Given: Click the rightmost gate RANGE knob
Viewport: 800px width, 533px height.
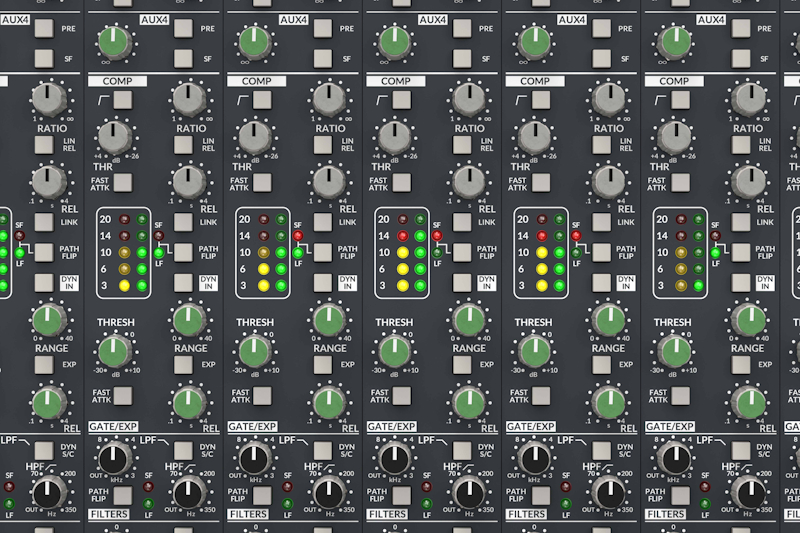Looking at the screenshot, I should point(748,320).
